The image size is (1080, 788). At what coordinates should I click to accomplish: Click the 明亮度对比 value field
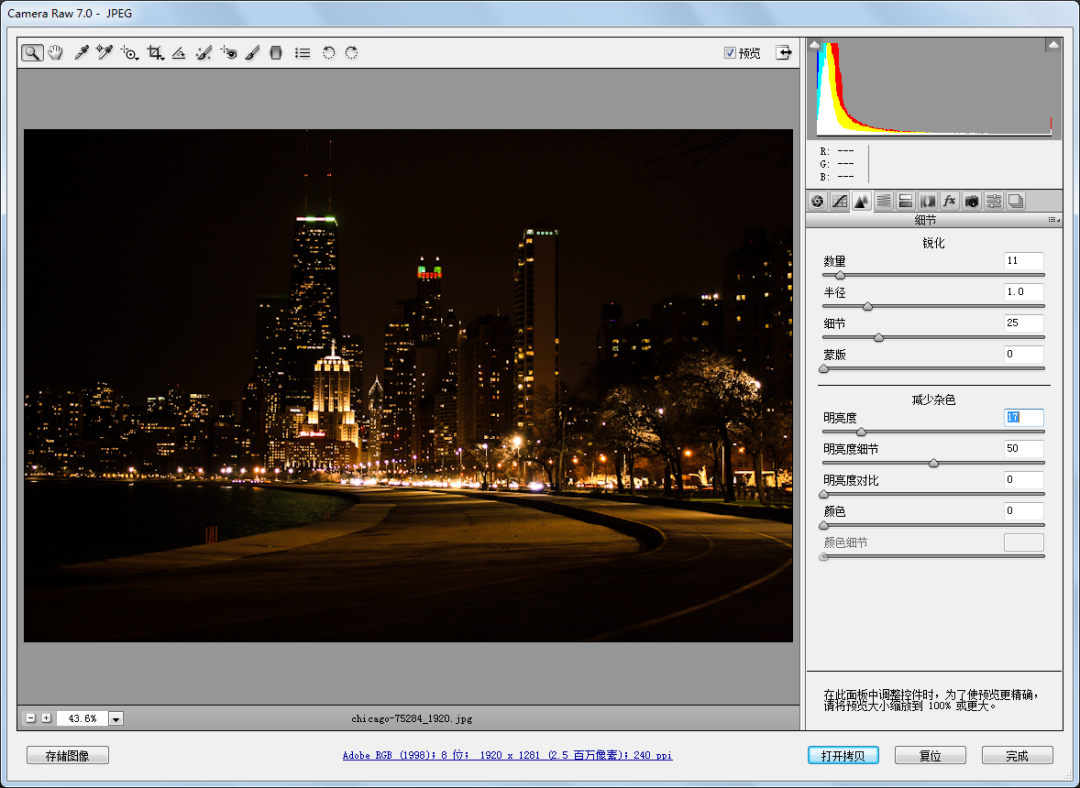pos(1024,479)
